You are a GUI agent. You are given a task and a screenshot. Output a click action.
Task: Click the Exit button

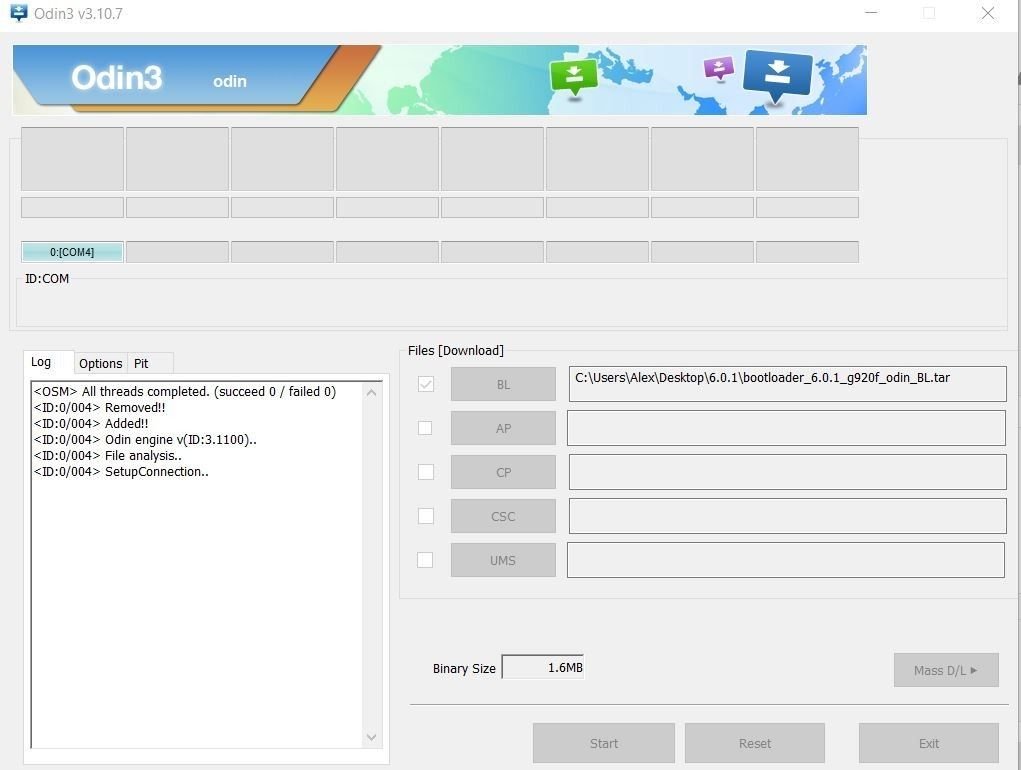pos(929,743)
